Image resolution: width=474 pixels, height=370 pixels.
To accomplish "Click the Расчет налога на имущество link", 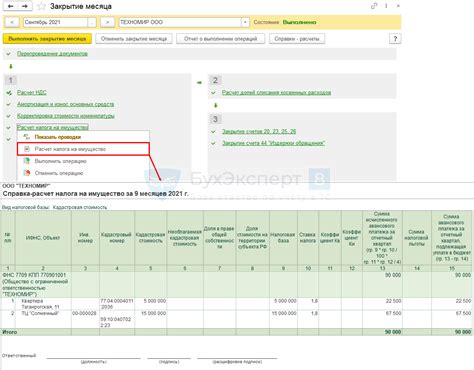I will [x=53, y=127].
